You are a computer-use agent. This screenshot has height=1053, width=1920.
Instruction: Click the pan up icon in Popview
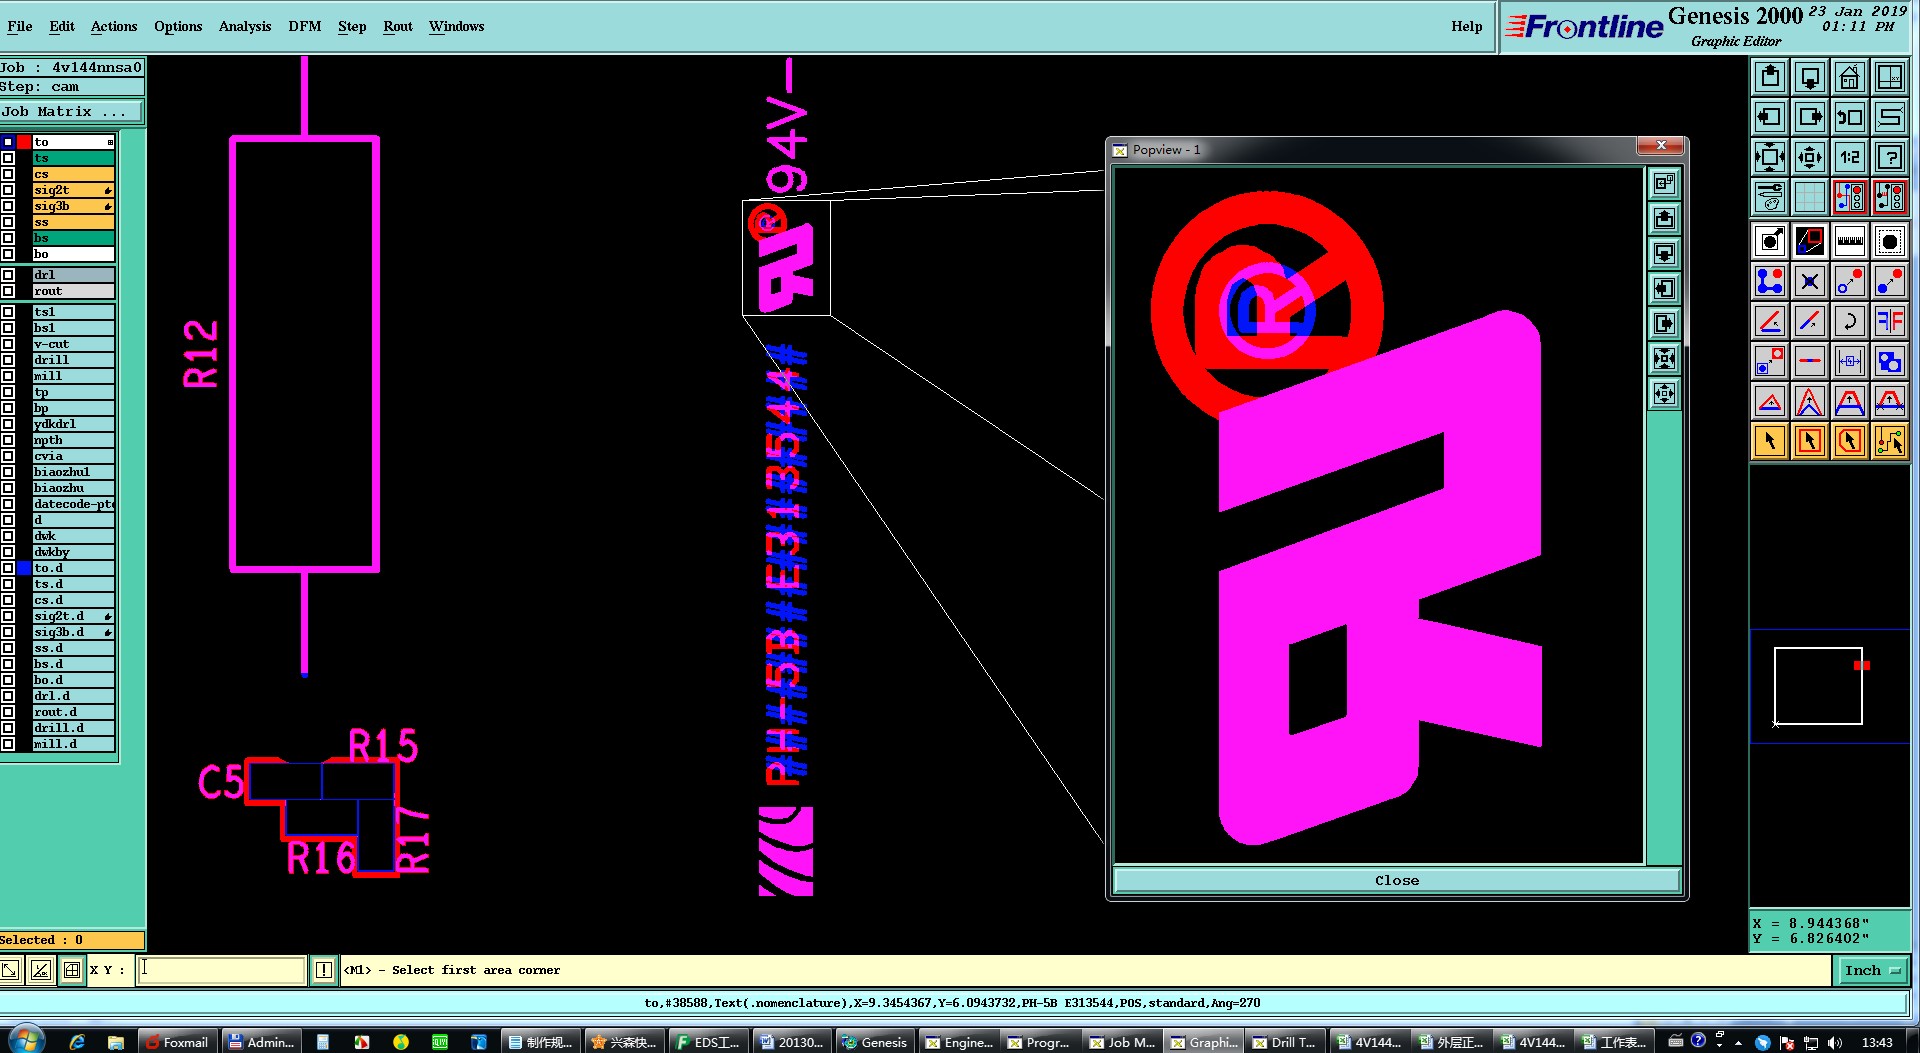click(1664, 218)
